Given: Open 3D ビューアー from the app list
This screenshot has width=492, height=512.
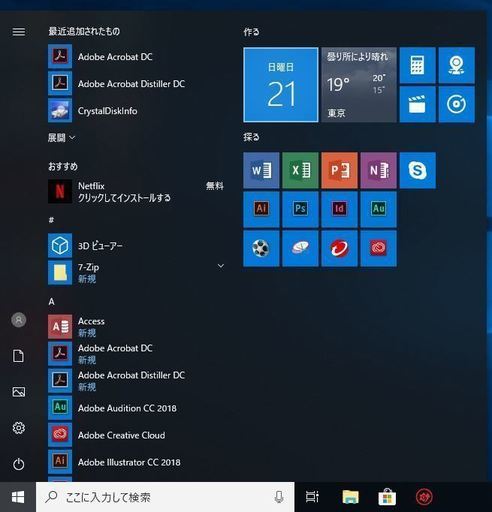Looking at the screenshot, I should pos(137,246).
